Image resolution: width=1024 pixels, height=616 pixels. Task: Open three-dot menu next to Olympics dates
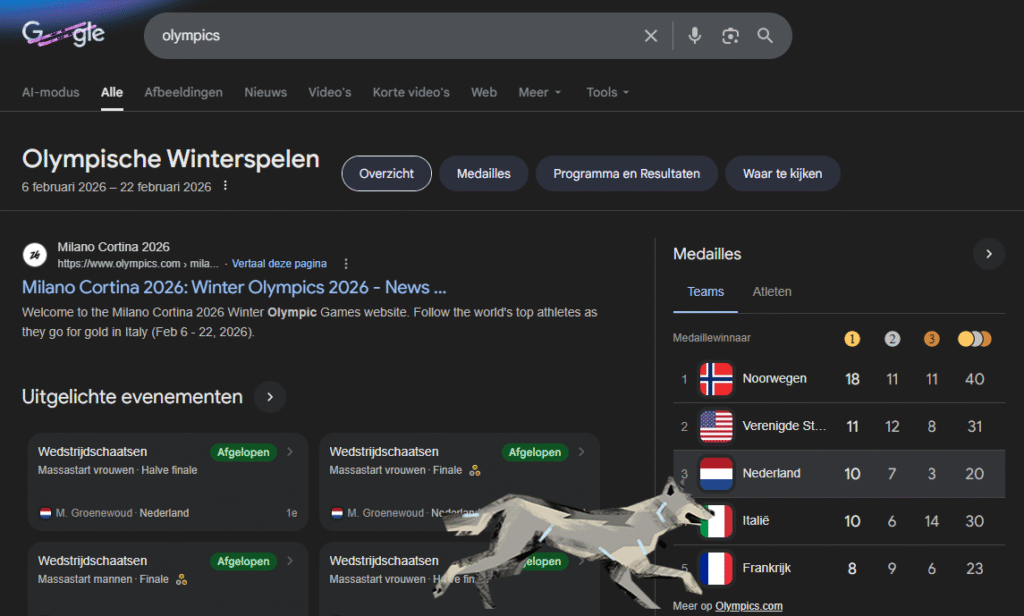(225, 186)
